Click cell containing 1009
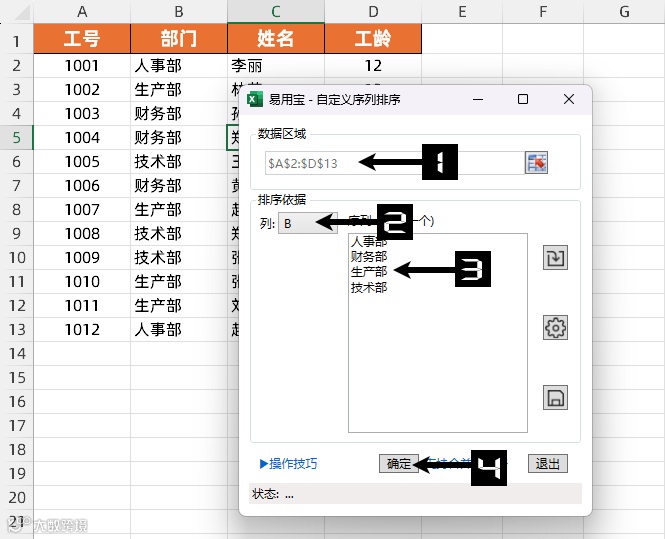This screenshot has height=539, width=665. [82, 257]
